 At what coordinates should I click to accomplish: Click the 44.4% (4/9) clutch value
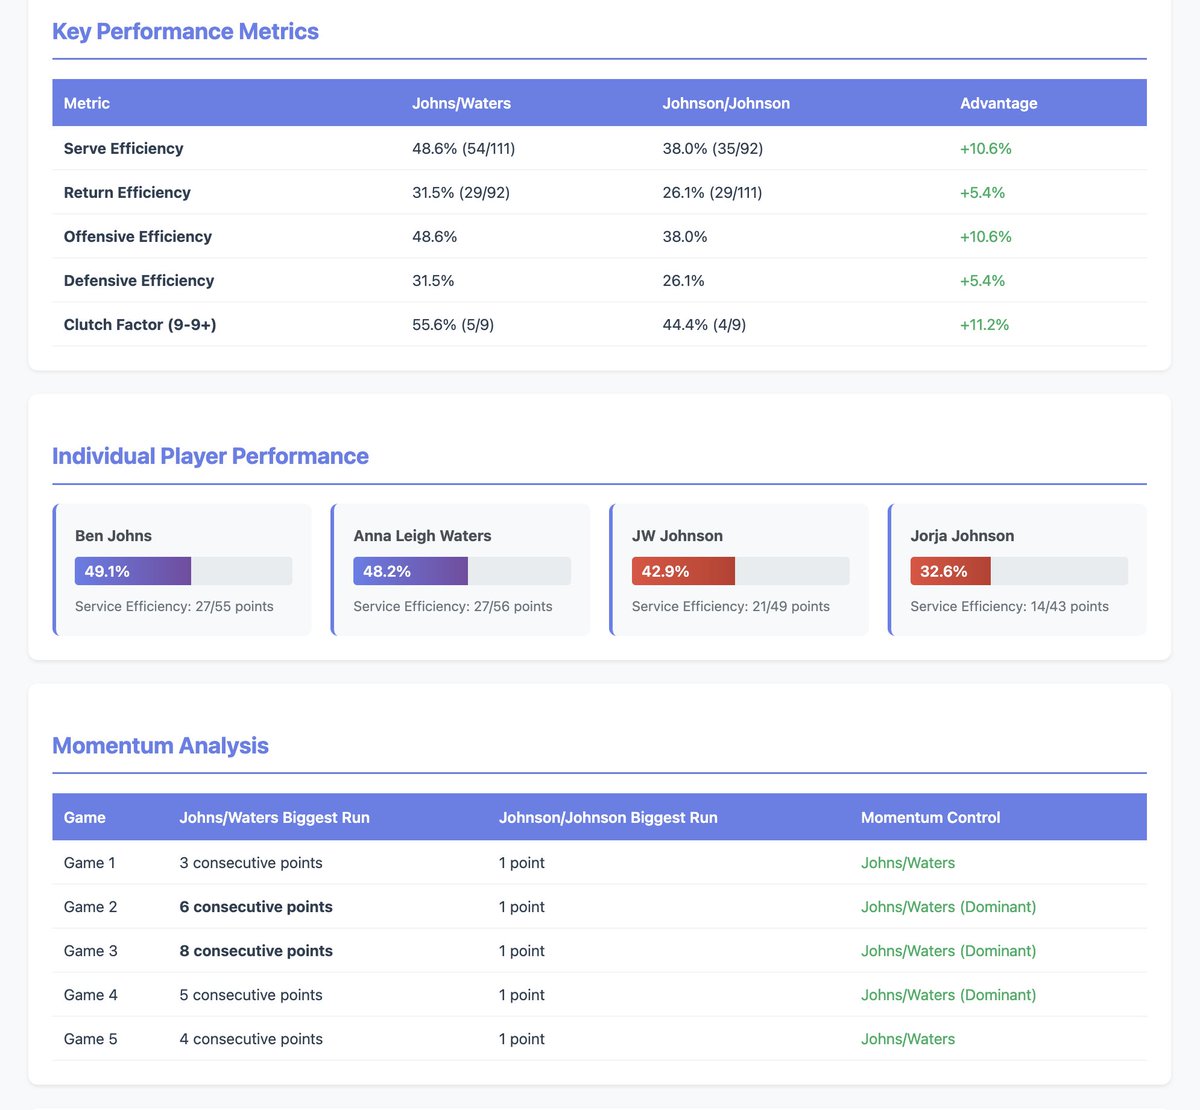coord(705,324)
